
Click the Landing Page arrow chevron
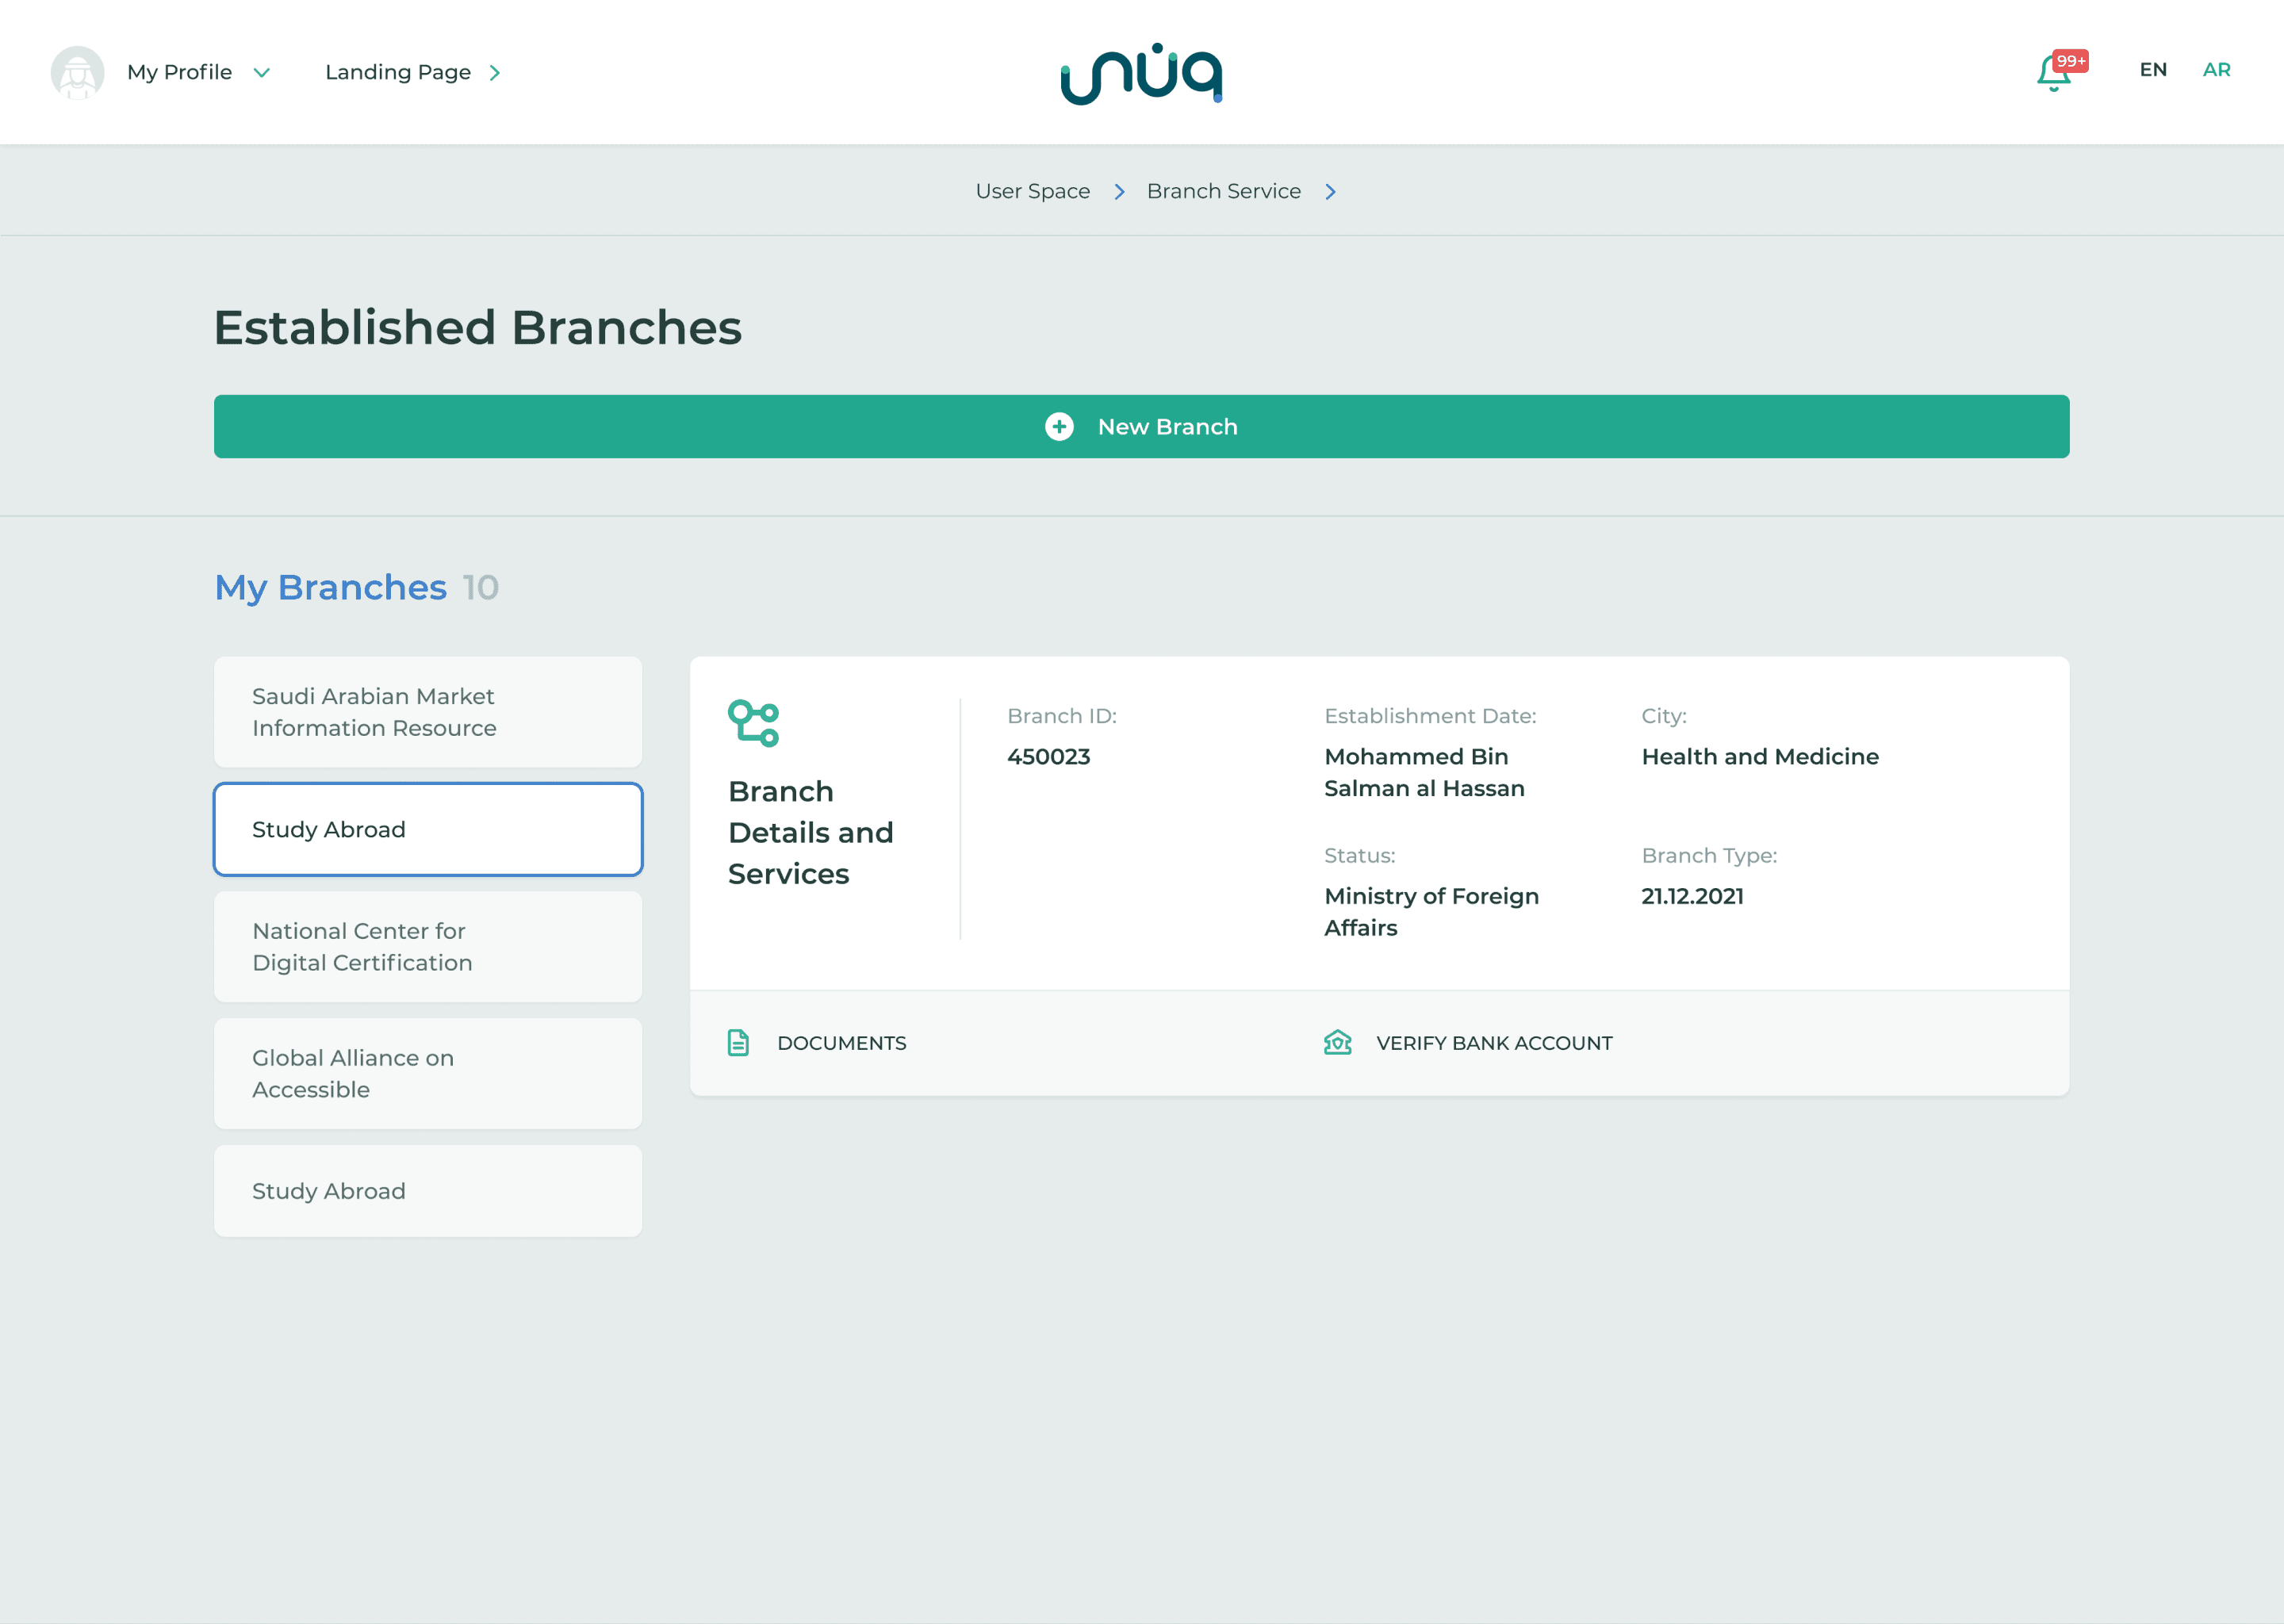(x=495, y=73)
